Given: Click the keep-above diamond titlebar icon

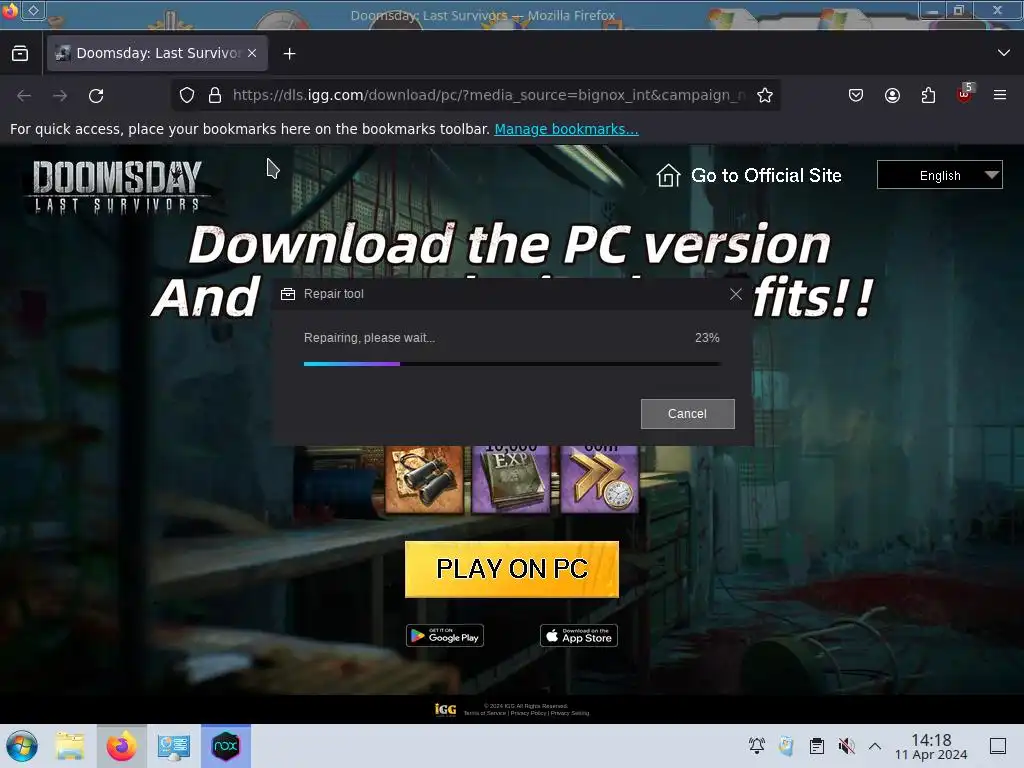Looking at the screenshot, I should [x=33, y=10].
